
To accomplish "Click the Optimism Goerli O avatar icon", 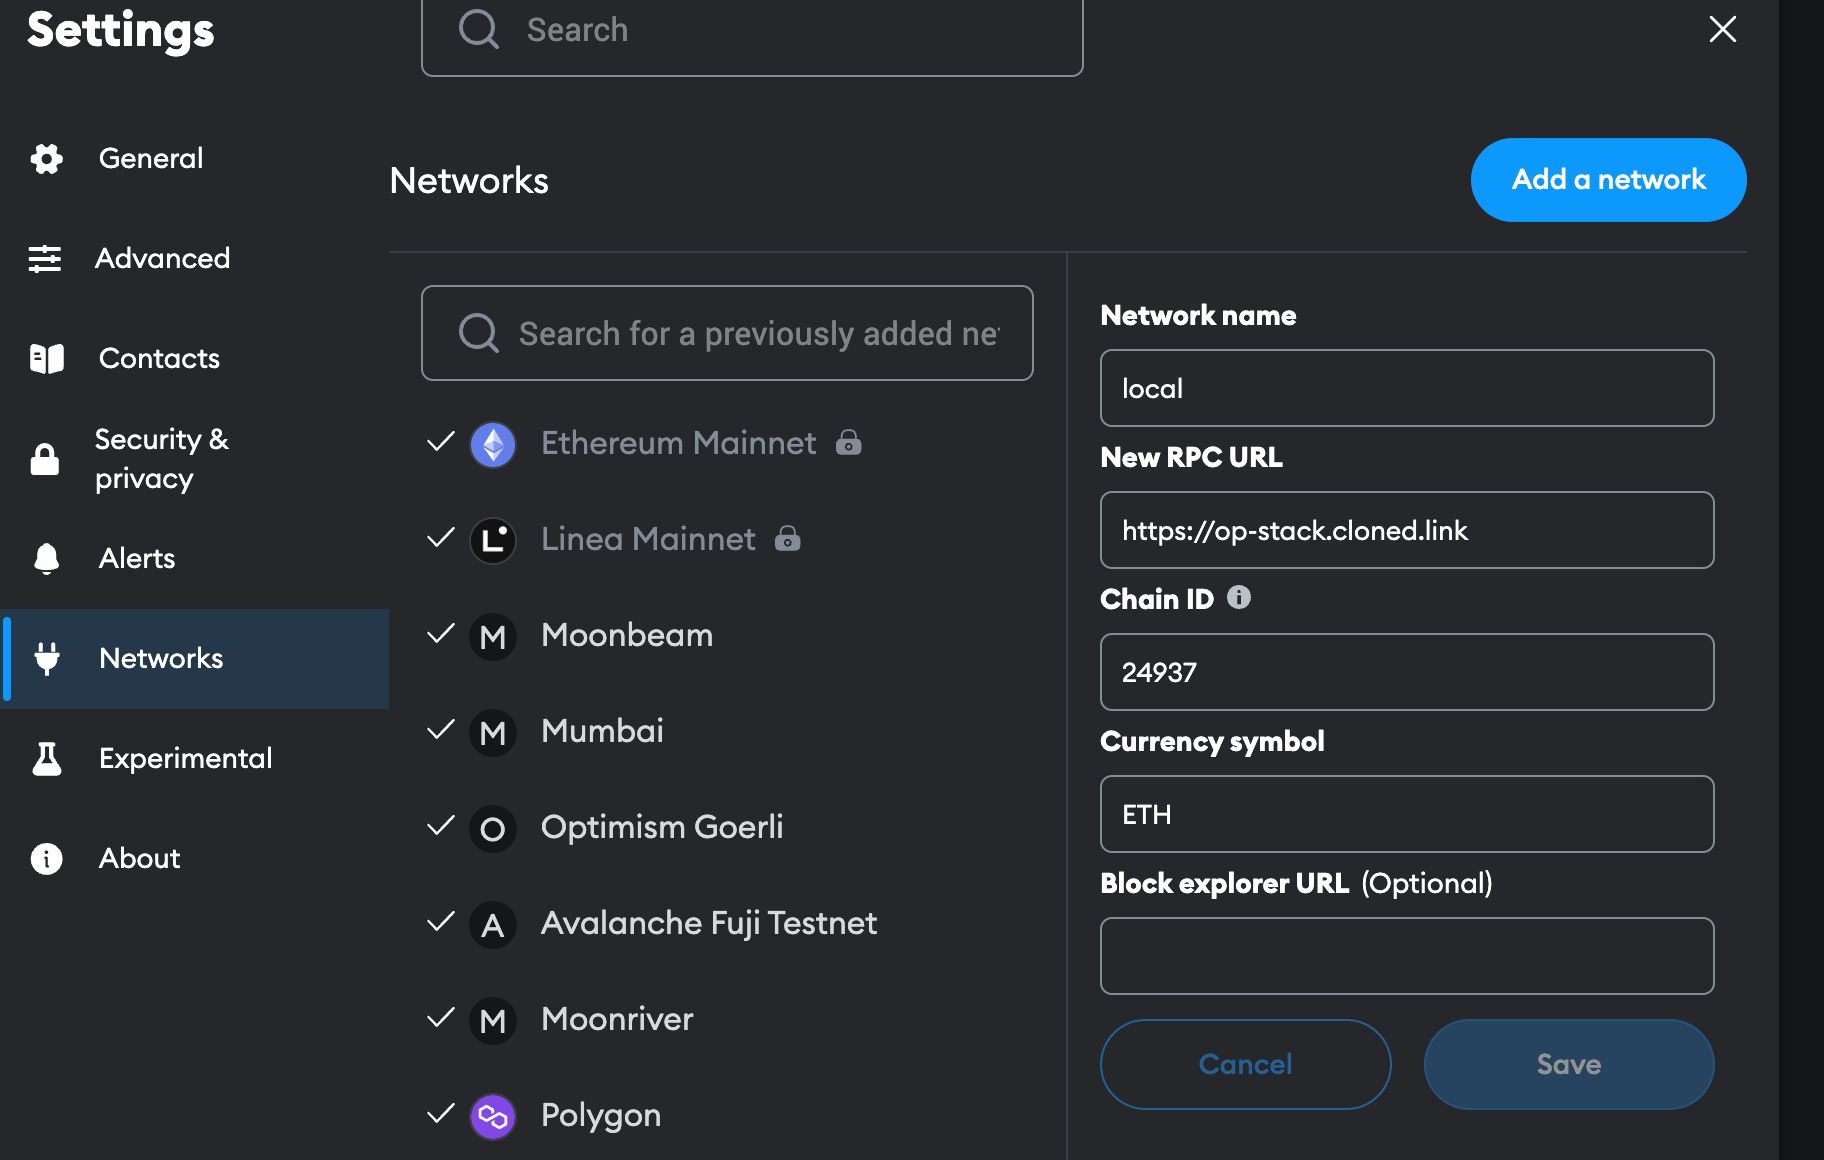I will click(493, 828).
